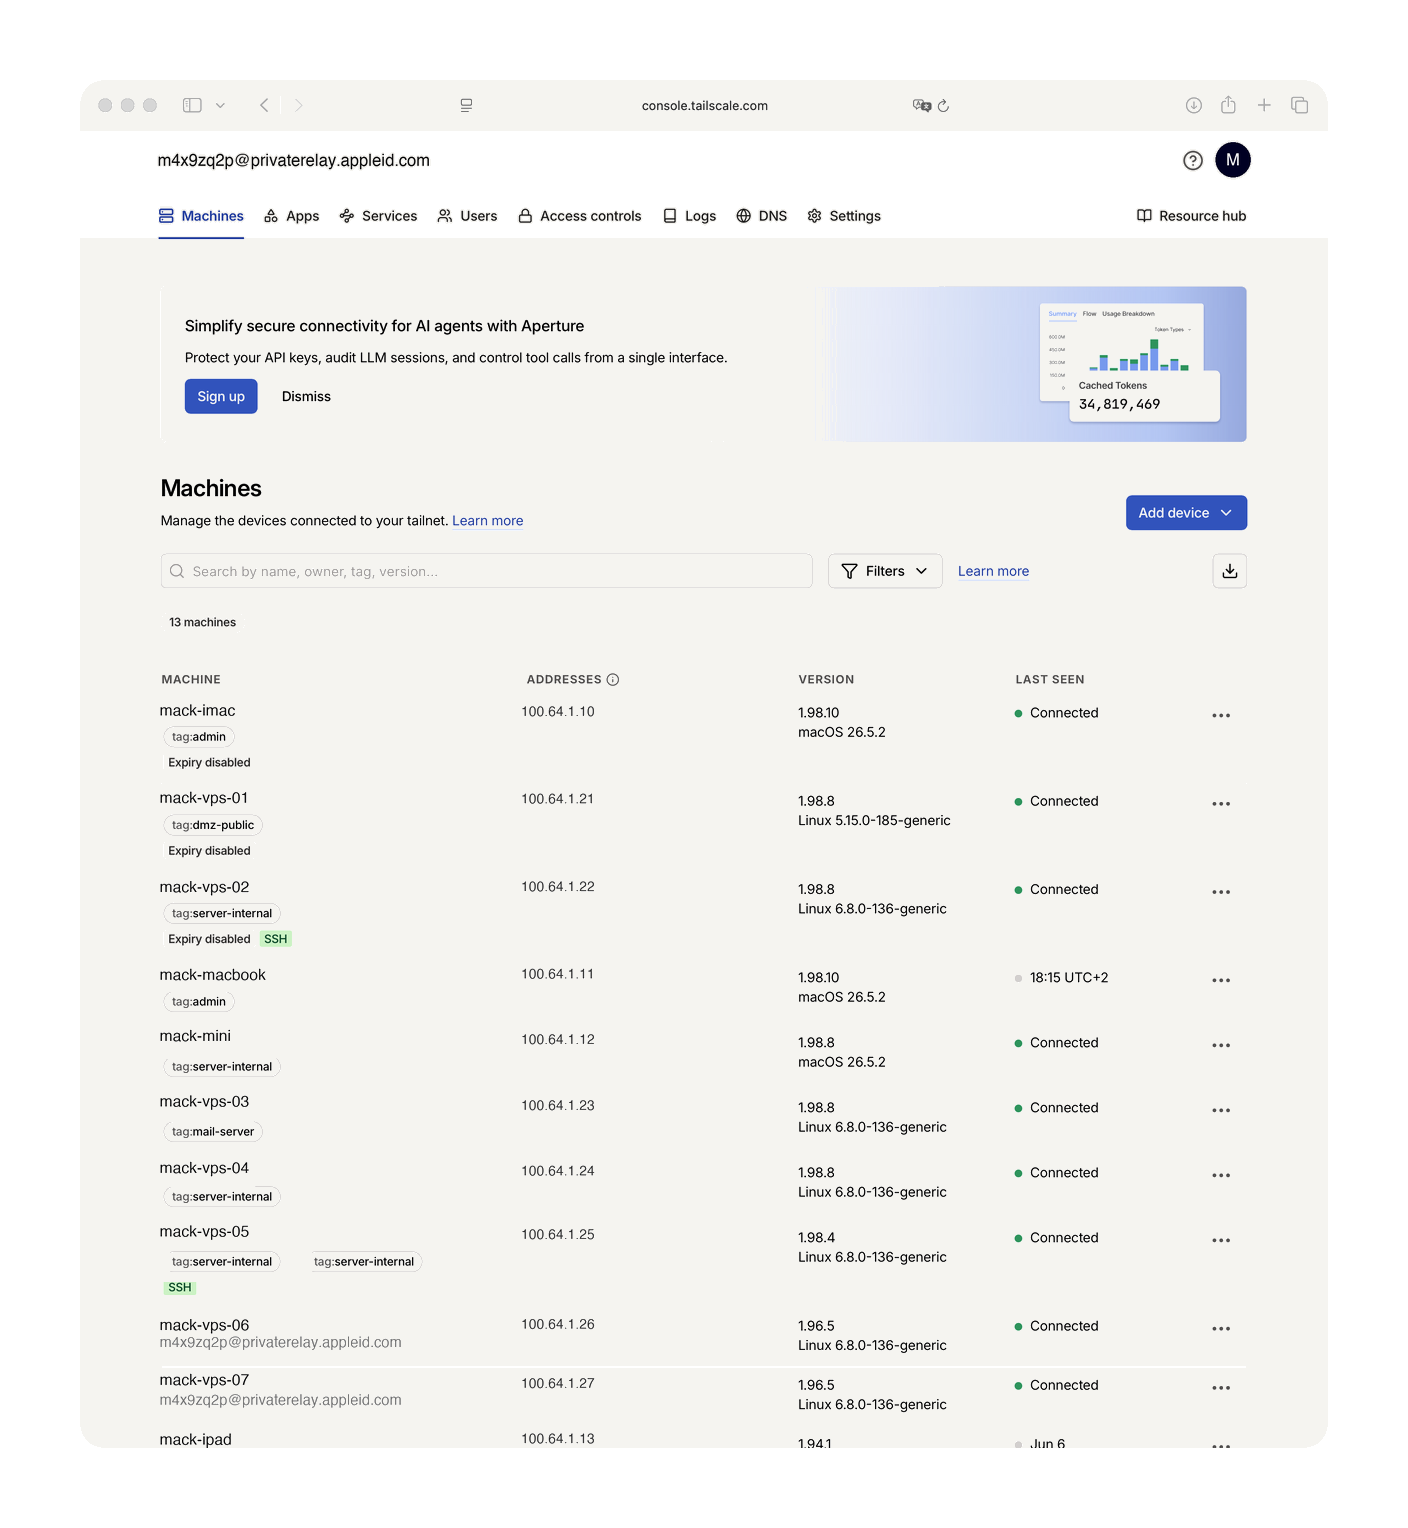Screen dimensions: 1408x1528
Task: Open the DNS tab
Action: click(x=762, y=216)
